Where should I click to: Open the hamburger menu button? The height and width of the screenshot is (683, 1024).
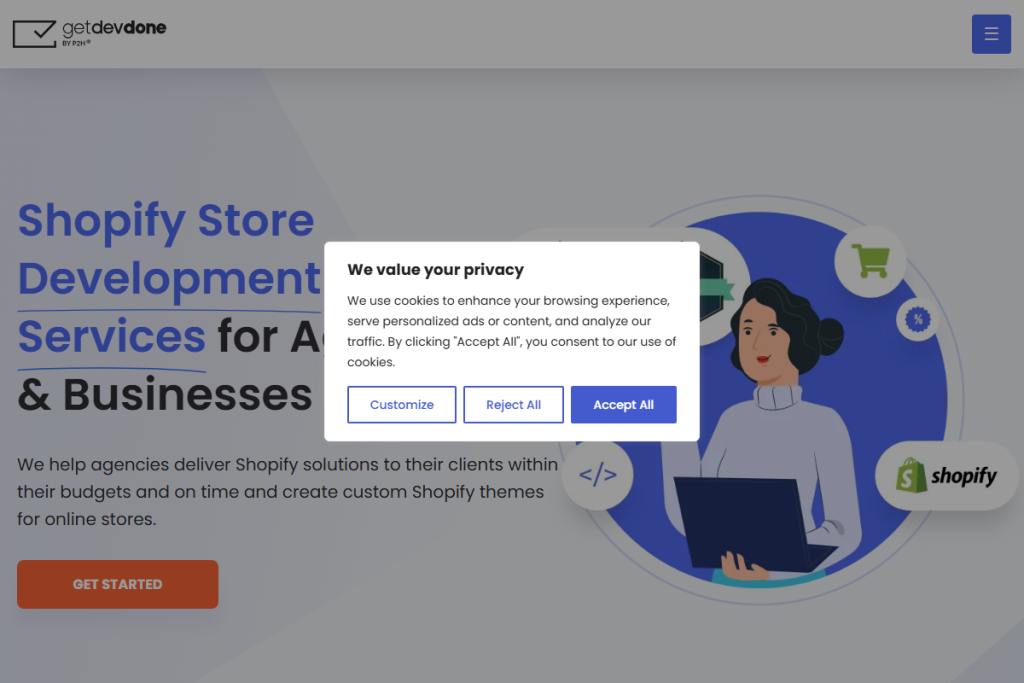click(991, 34)
